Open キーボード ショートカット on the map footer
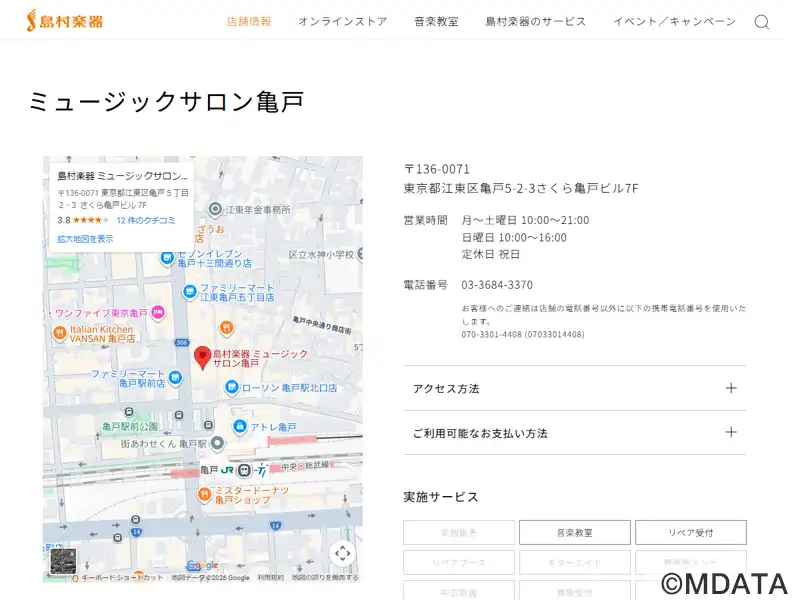Screen dimensions: 800x600 point(122,578)
